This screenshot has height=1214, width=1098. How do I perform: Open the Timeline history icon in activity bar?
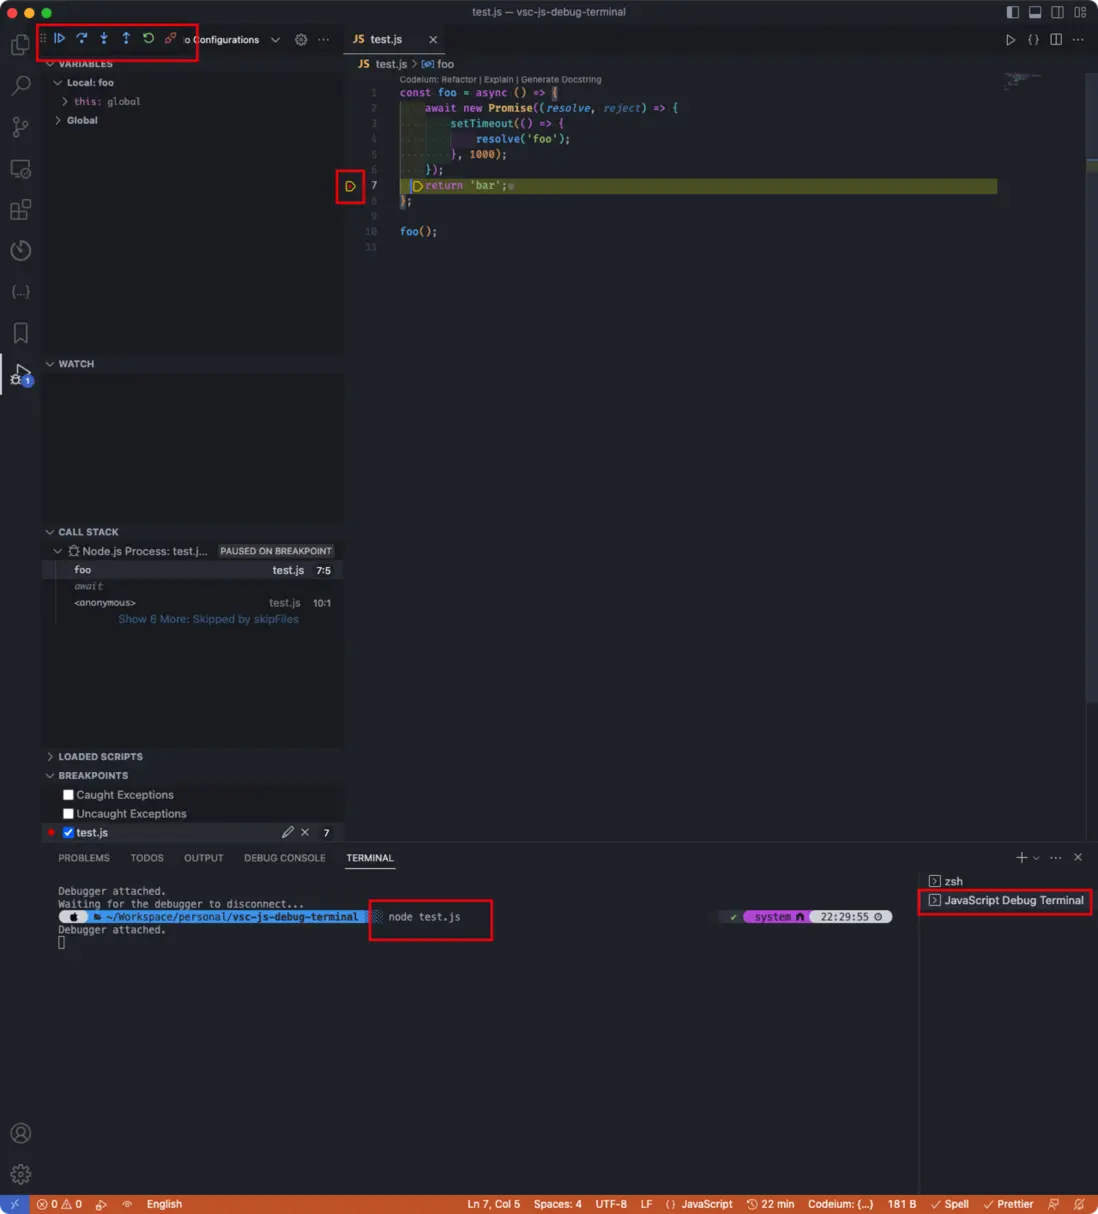point(20,251)
